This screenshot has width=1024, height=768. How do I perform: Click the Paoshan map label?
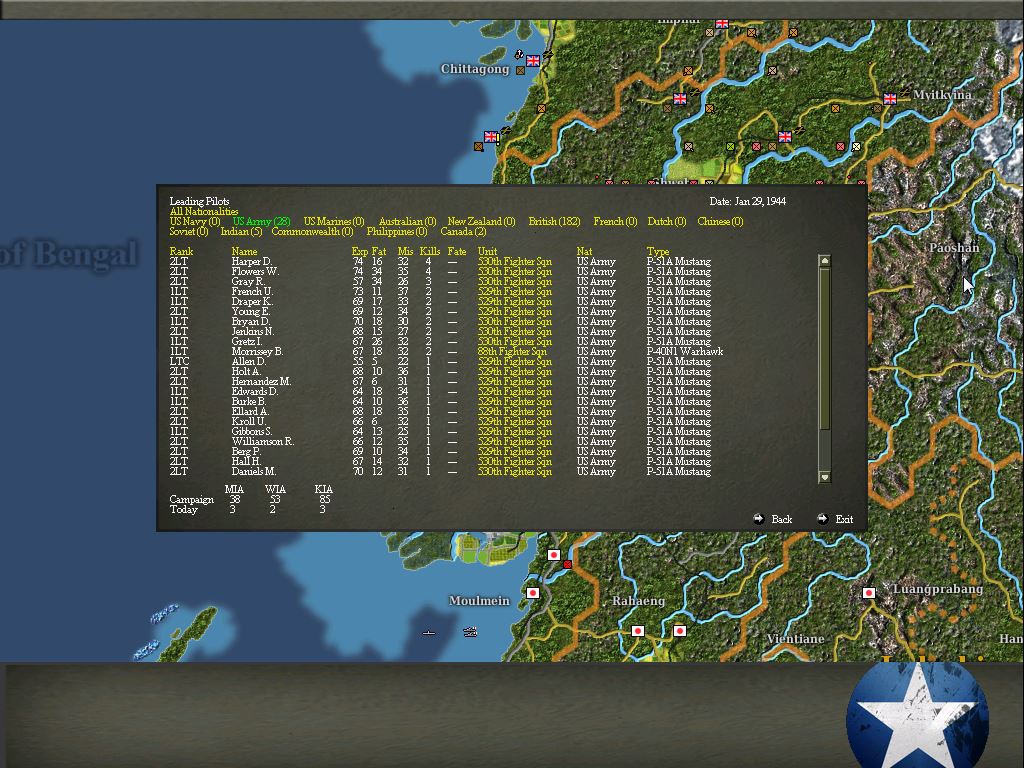coord(954,248)
